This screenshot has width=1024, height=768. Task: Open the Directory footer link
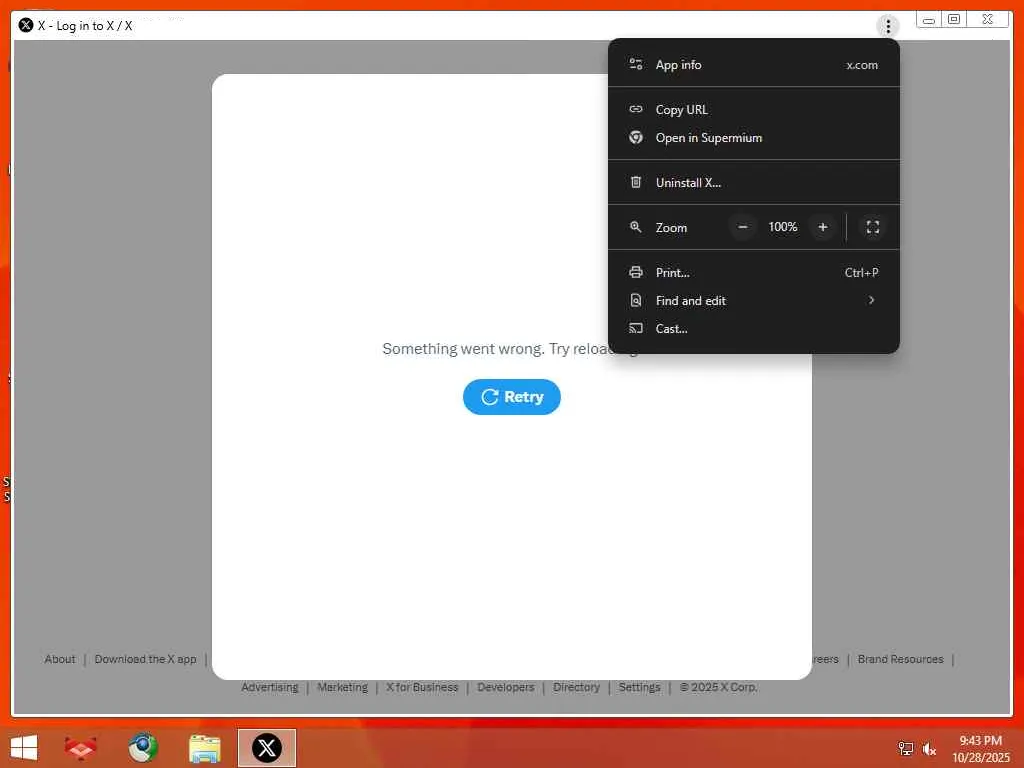[576, 688]
